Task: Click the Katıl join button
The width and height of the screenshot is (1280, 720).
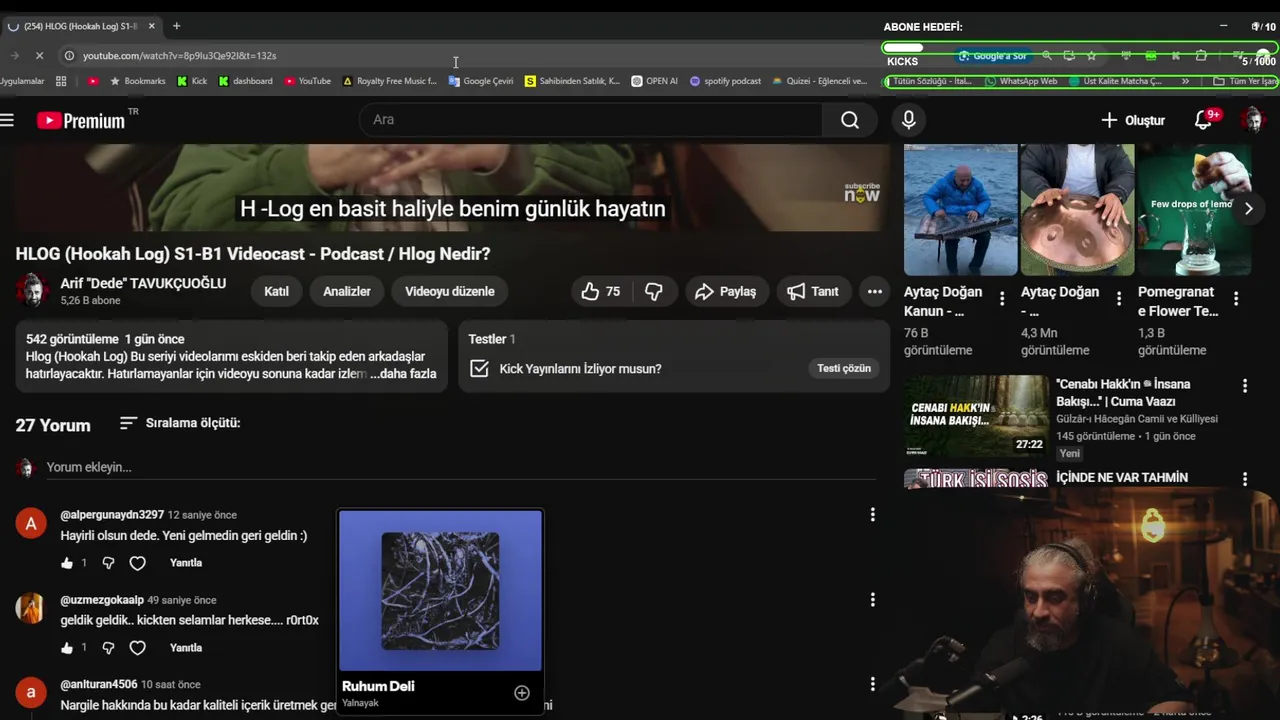Action: click(276, 291)
